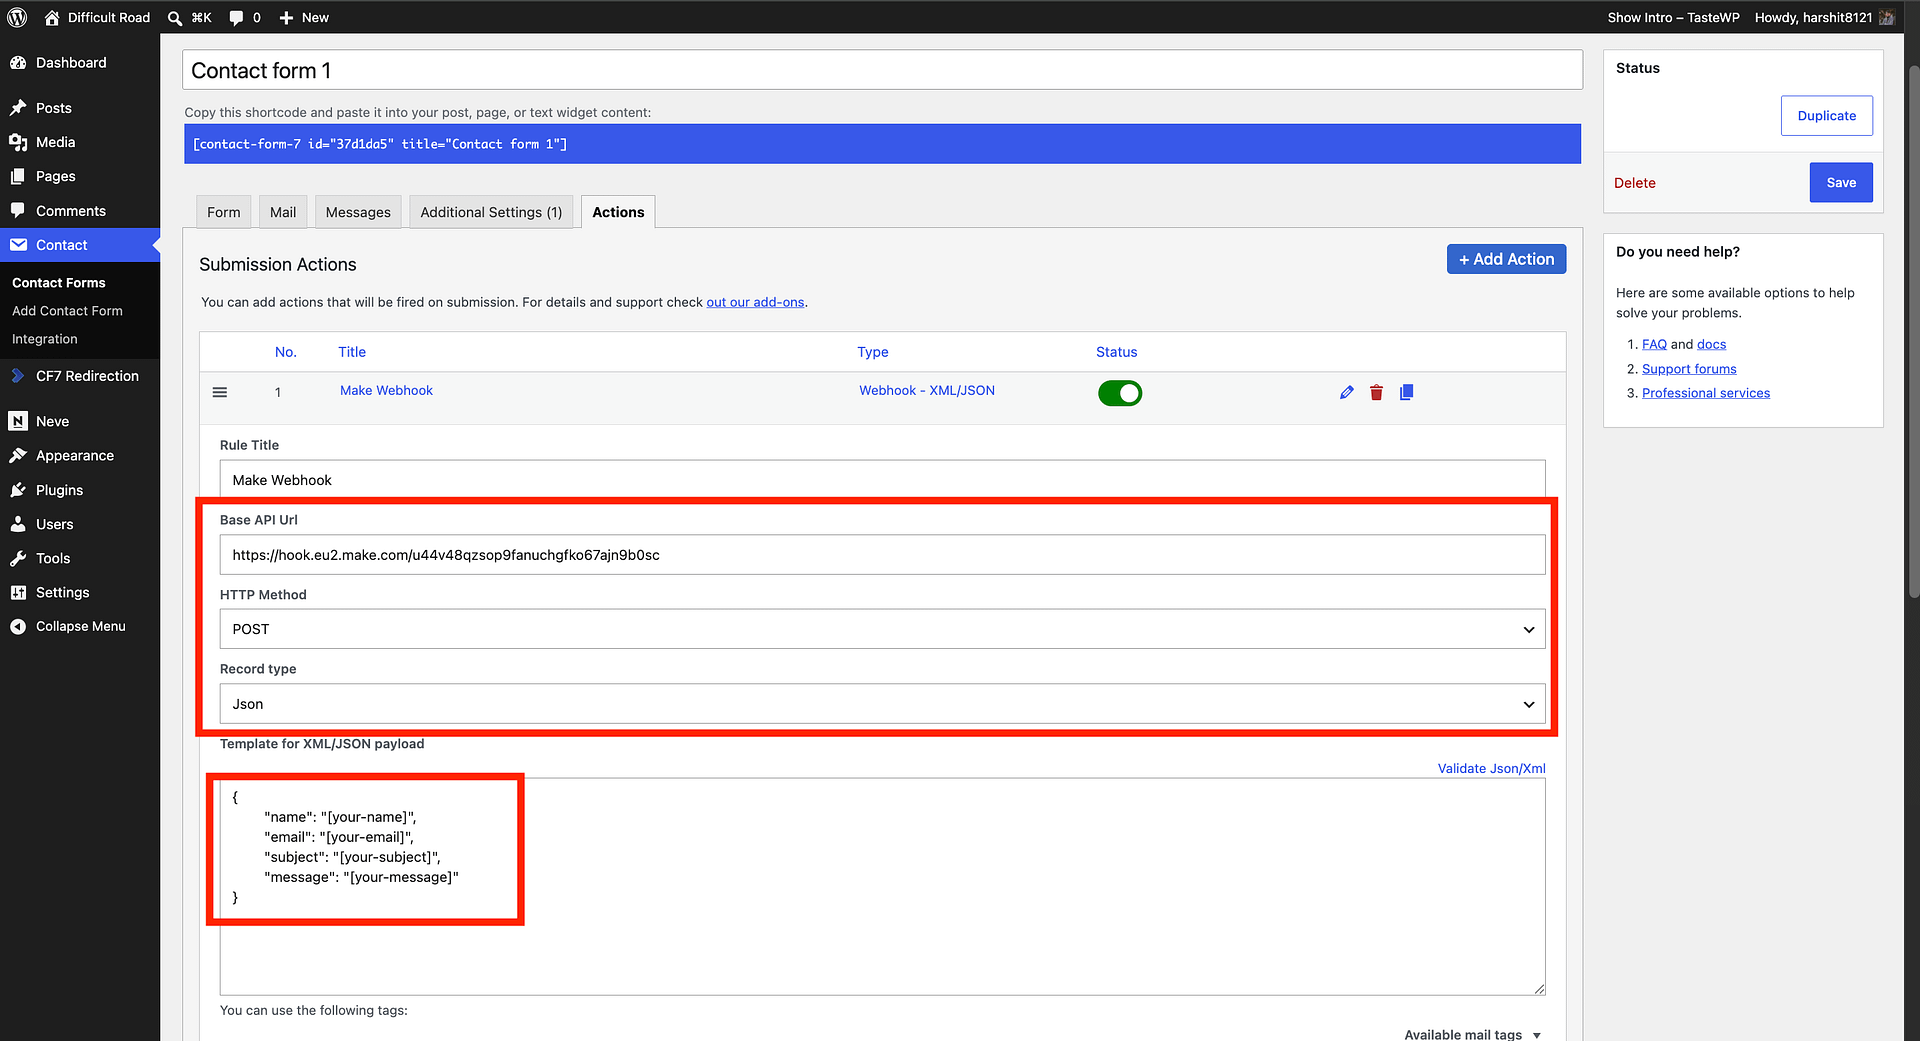Open the HTTP Method dropdown
Screen dimensions: 1920x1041
(x=882, y=629)
